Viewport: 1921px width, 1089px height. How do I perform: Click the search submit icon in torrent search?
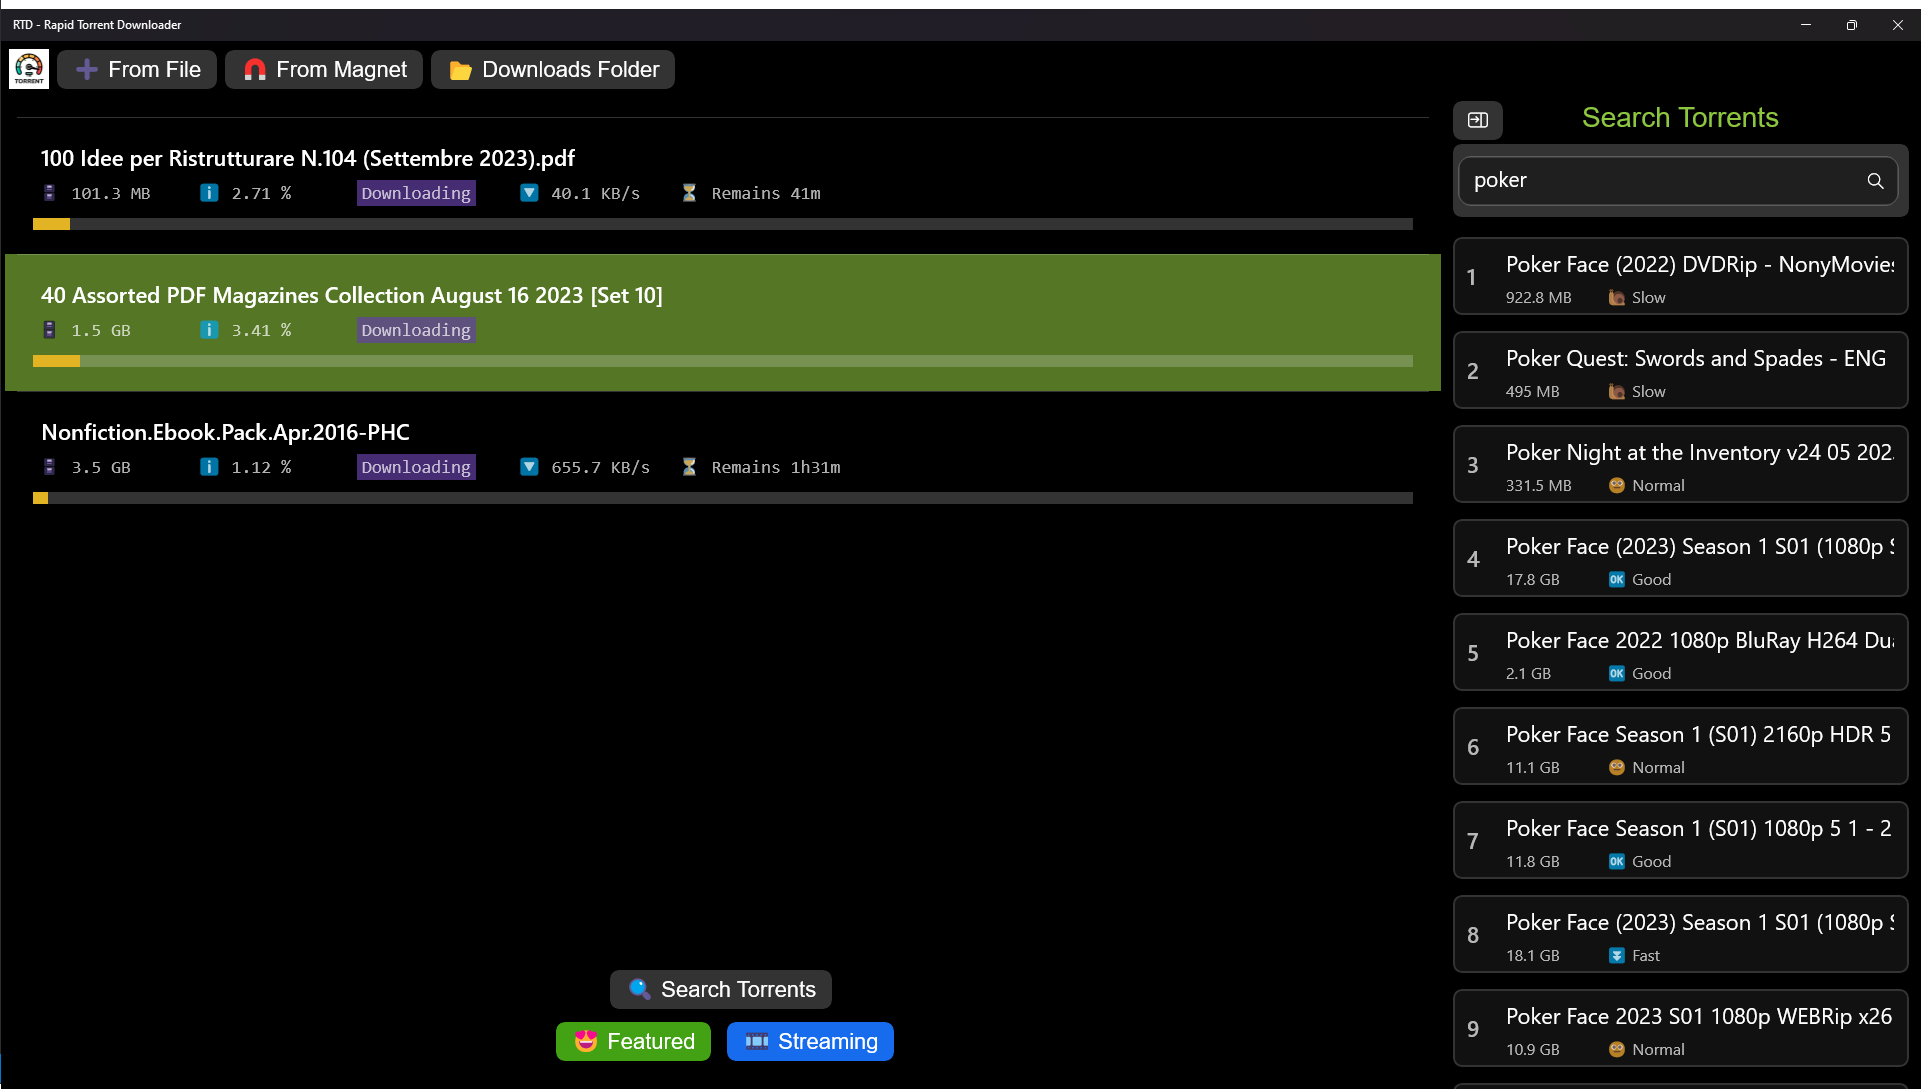(x=1875, y=181)
